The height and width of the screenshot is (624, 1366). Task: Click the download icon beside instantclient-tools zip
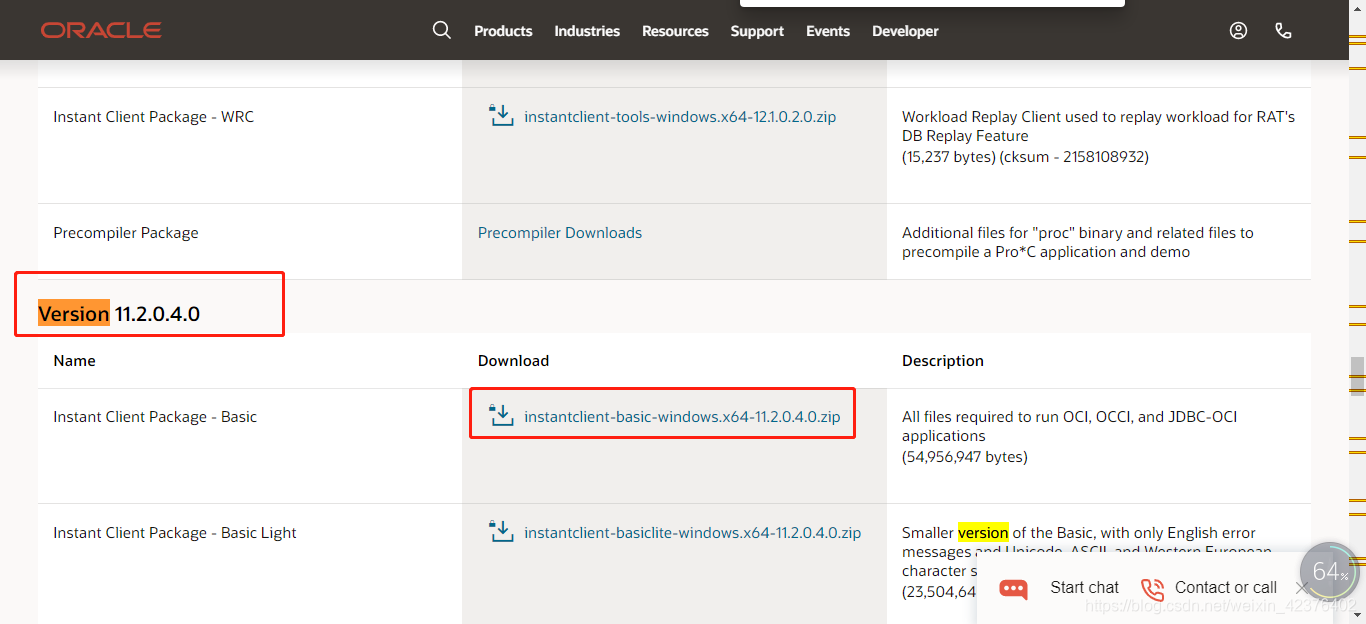[501, 115]
